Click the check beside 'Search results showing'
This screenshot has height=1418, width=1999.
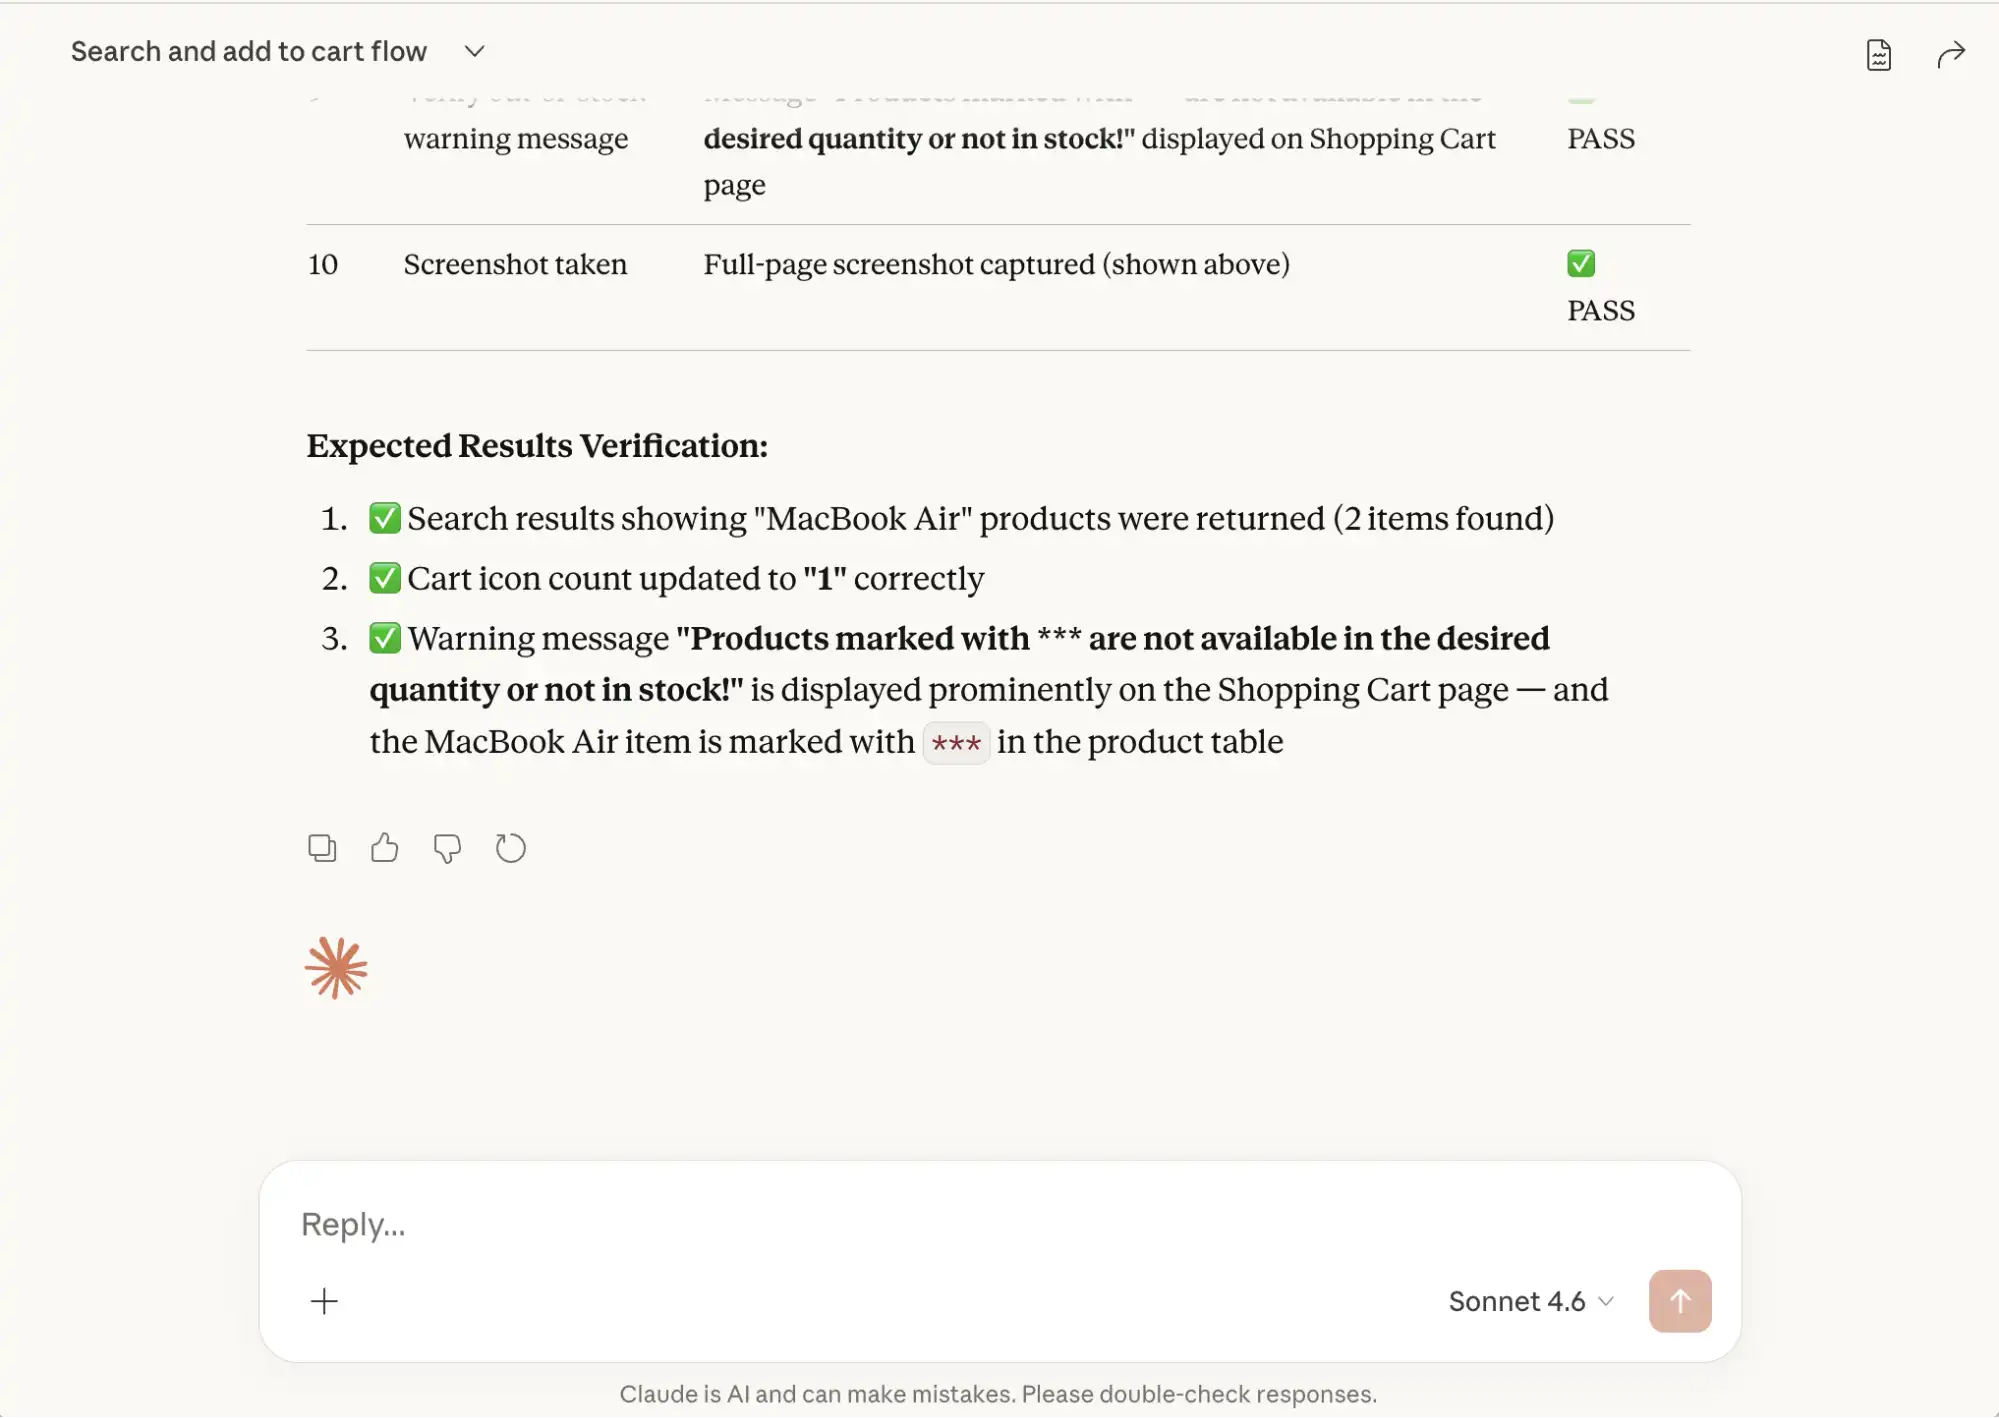[x=385, y=518]
